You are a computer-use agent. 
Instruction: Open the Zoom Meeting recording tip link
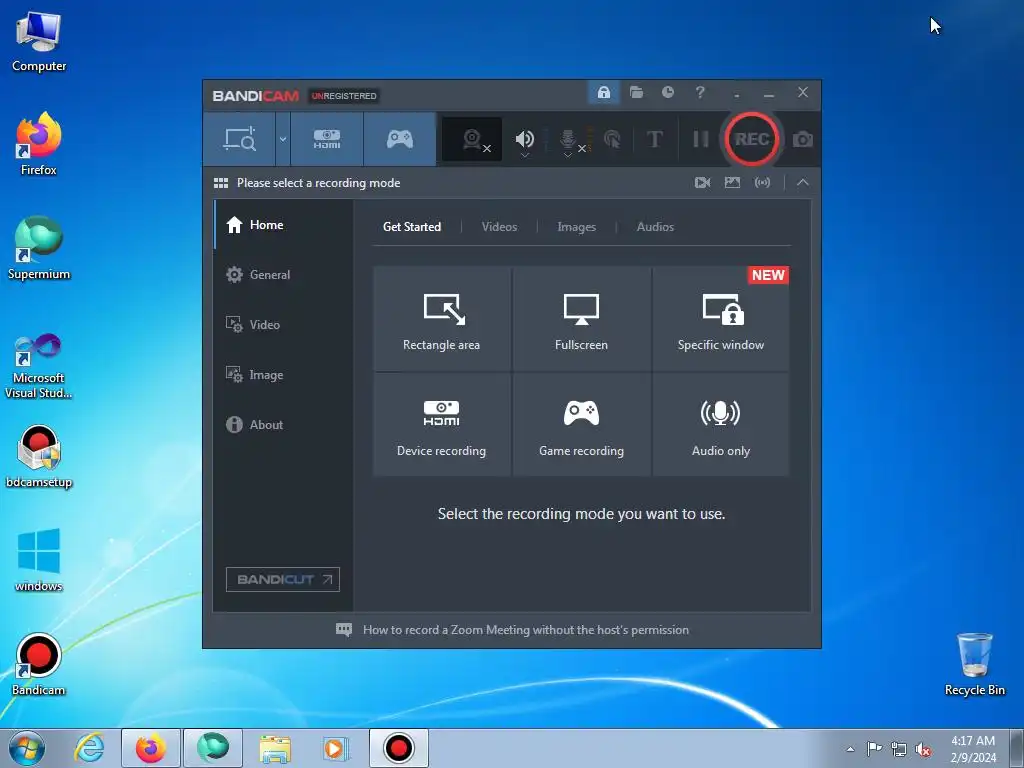click(526, 630)
